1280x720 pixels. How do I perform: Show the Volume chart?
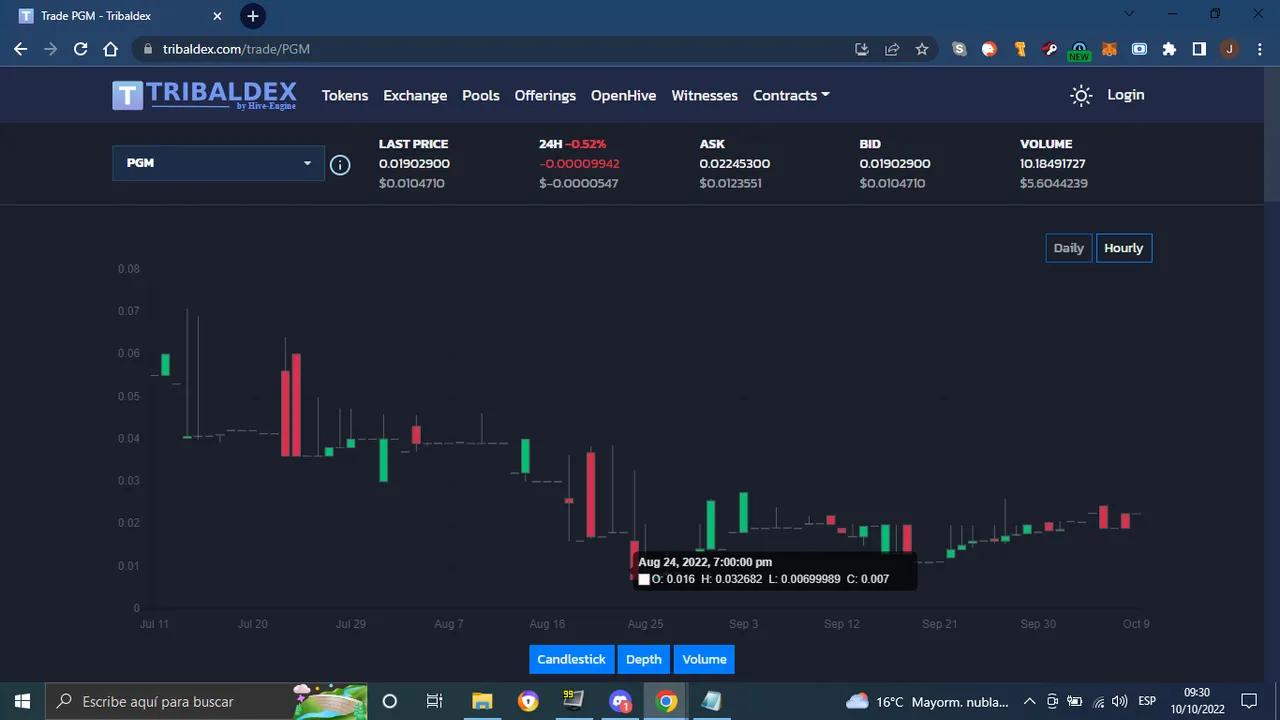[704, 659]
